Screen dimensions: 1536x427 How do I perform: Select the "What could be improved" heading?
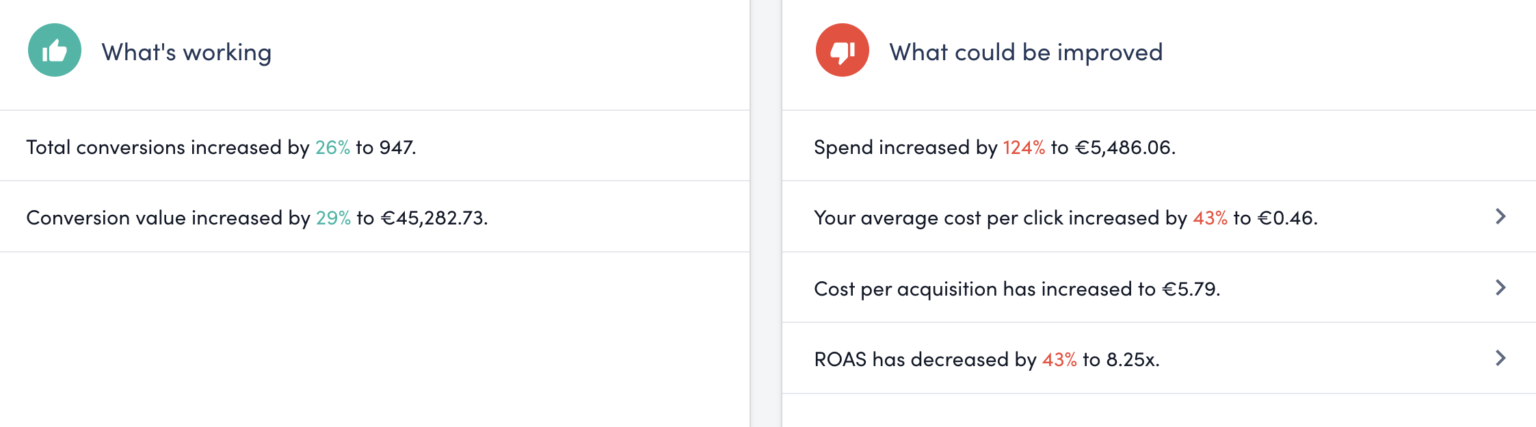click(x=1025, y=52)
